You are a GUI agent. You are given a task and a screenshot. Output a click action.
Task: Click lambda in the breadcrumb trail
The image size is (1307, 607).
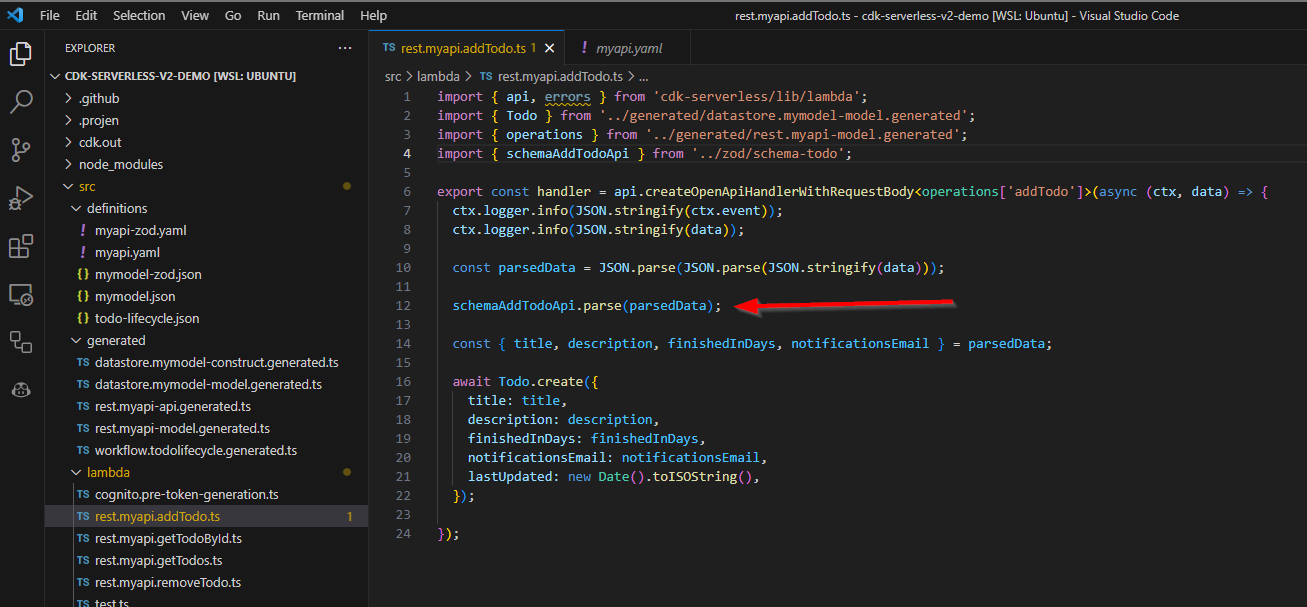point(438,75)
